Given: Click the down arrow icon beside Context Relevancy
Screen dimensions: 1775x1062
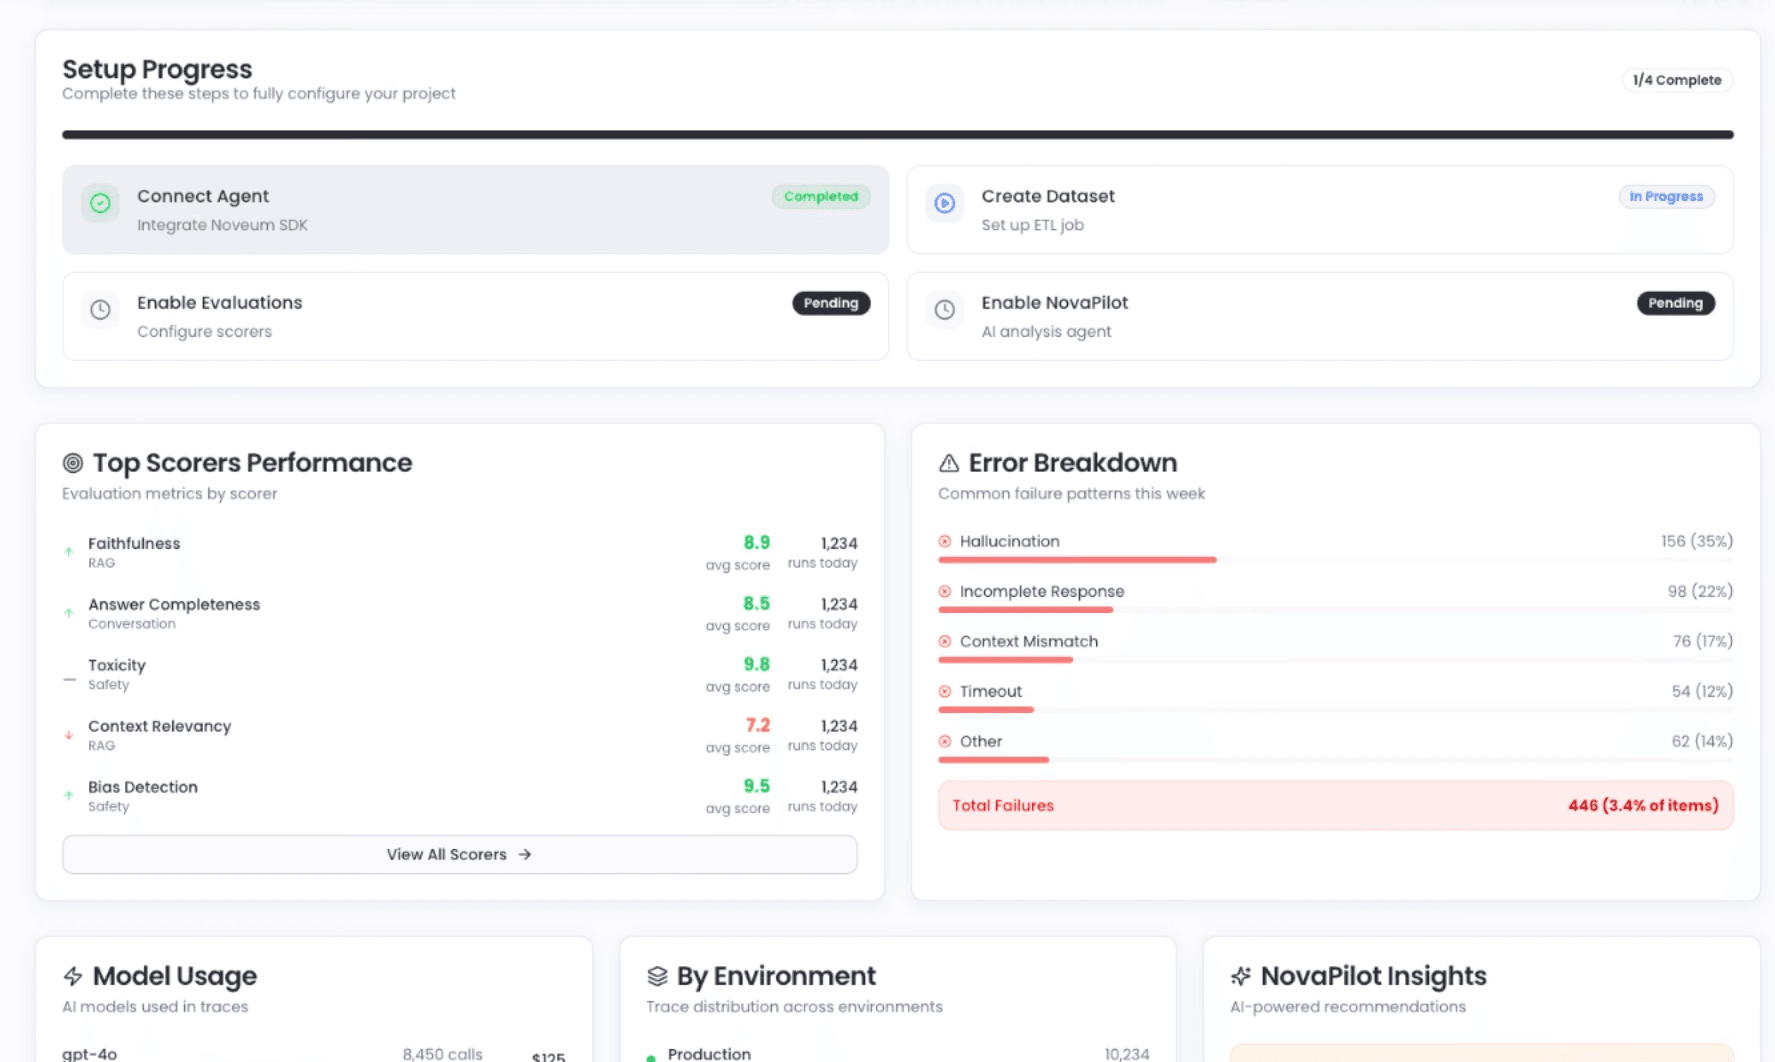Looking at the screenshot, I should click(69, 735).
